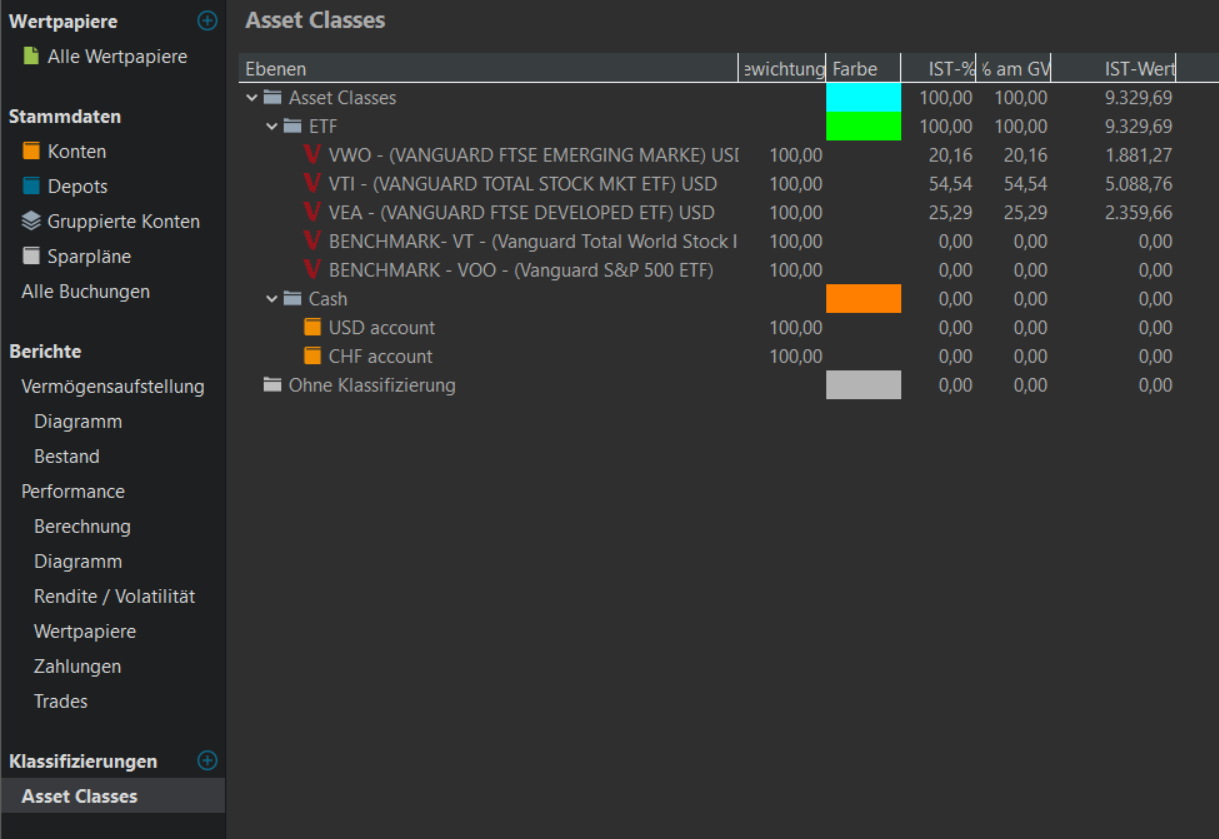This screenshot has width=1219, height=839.
Task: Click the plus icon next to Klassifizierungen
Action: click(x=207, y=761)
